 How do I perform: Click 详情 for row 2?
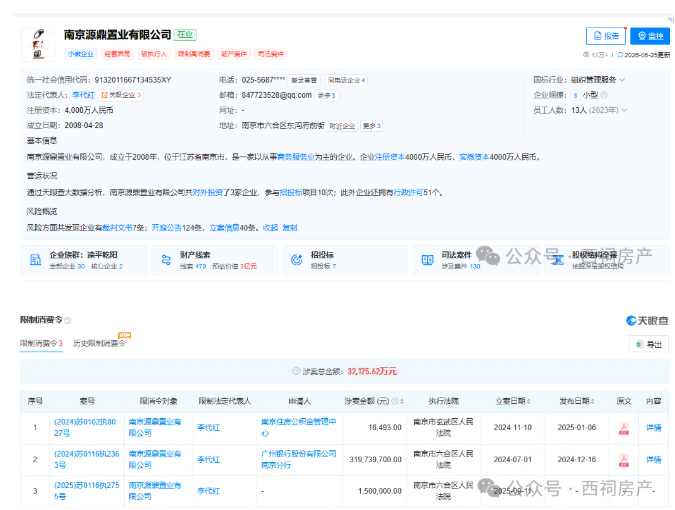click(653, 459)
